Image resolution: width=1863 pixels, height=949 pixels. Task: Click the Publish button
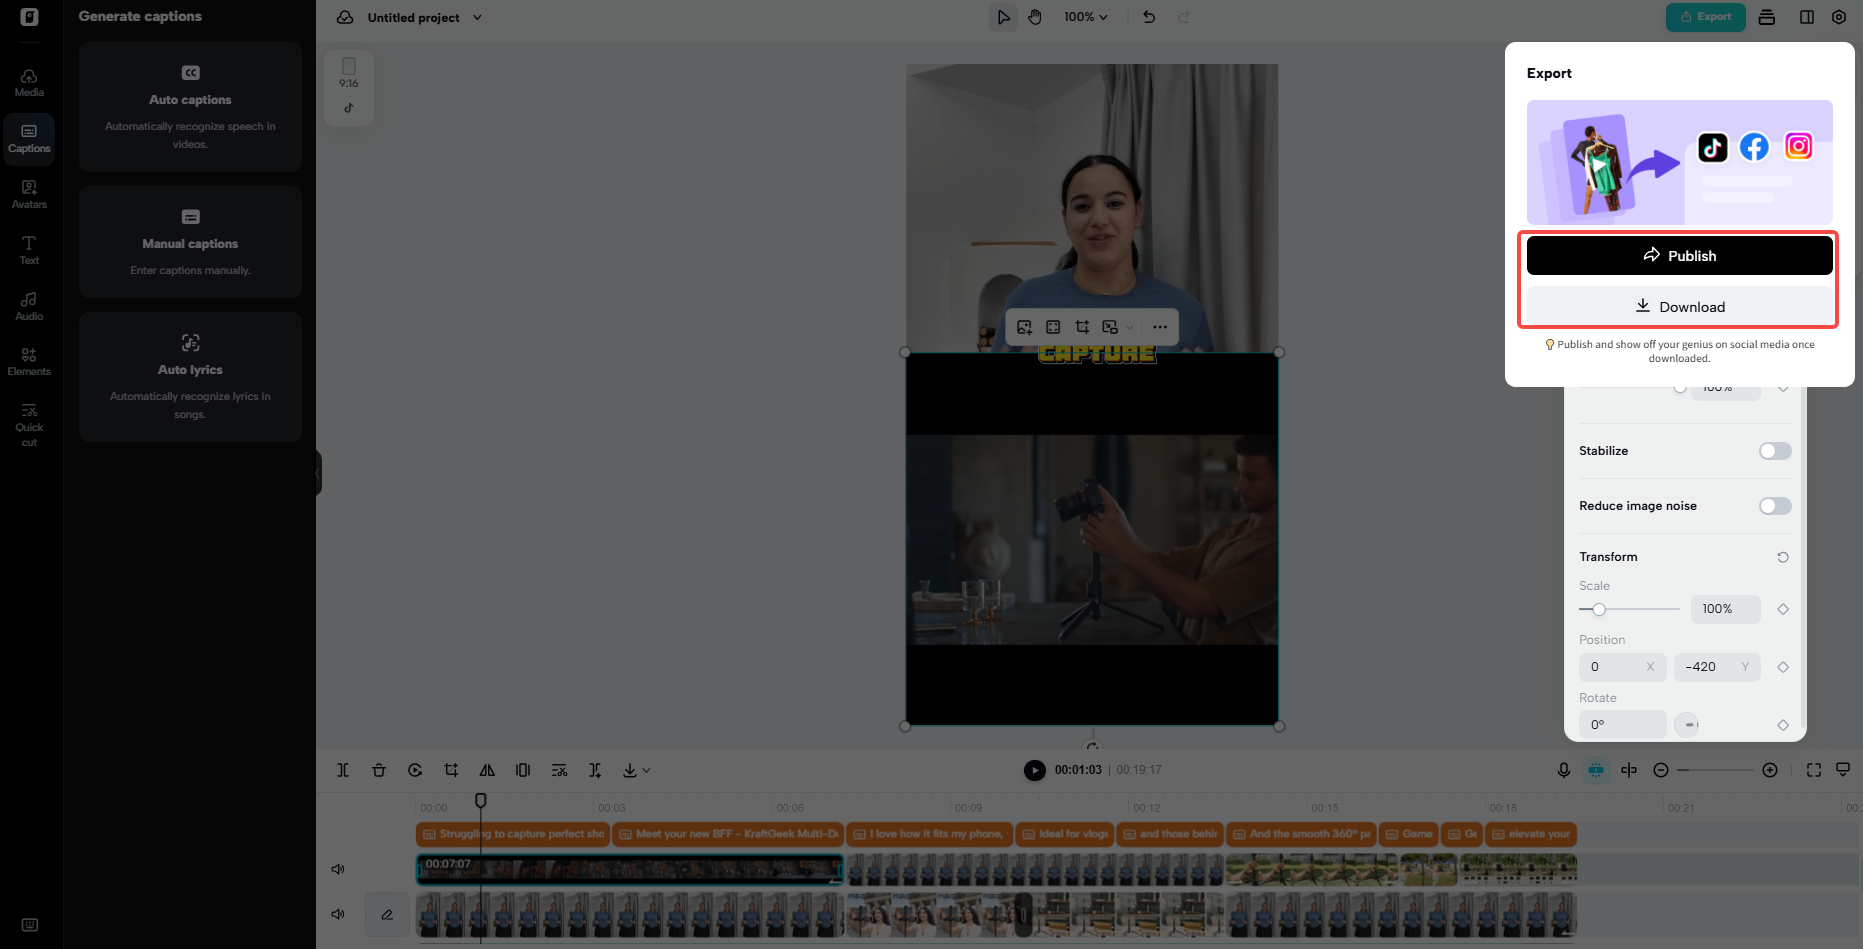[x=1679, y=255]
